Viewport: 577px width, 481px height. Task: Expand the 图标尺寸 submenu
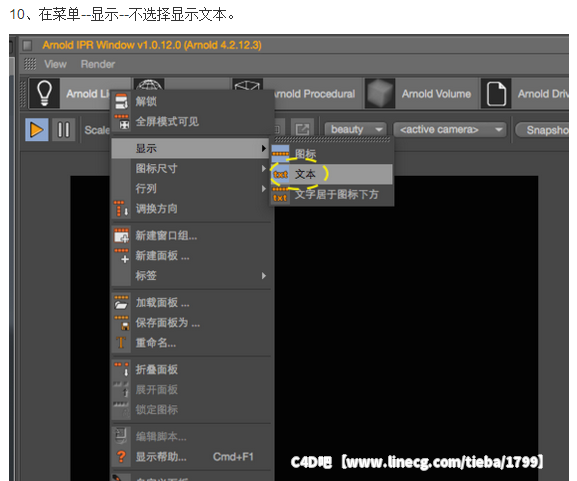(190, 169)
